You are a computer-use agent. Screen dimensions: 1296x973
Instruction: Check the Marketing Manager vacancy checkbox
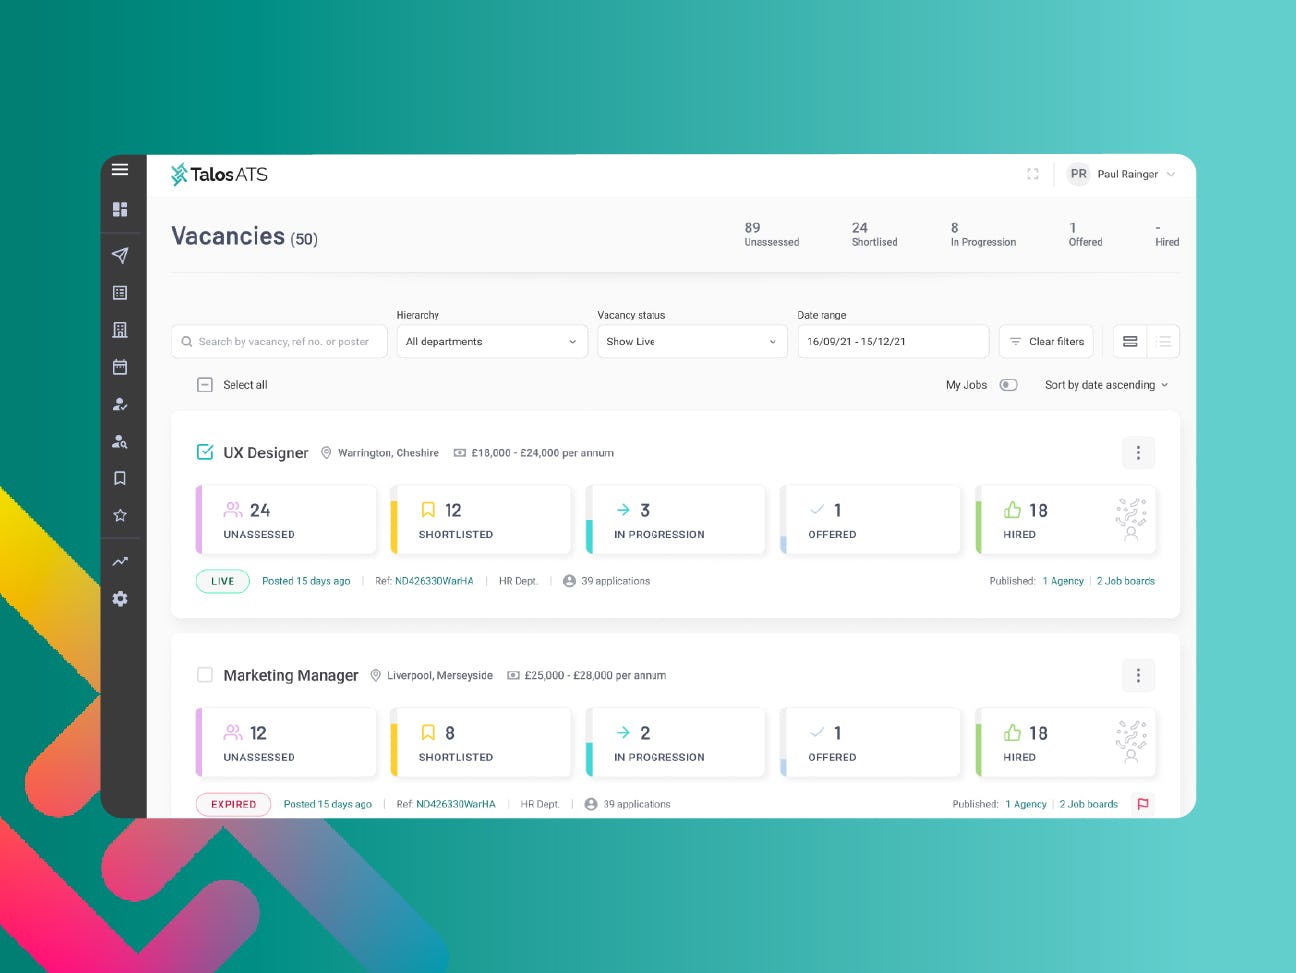205,675
